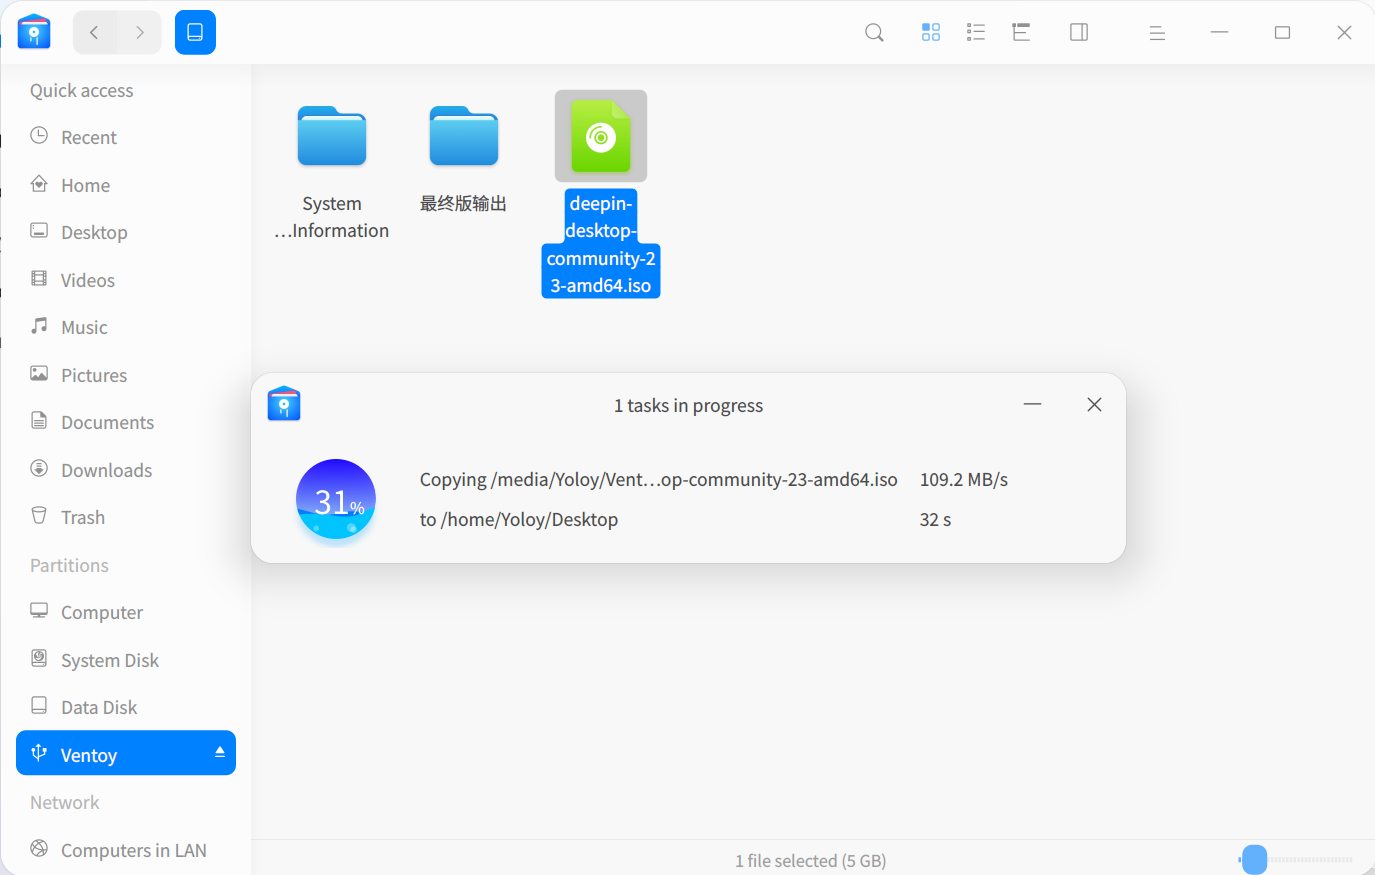Switch to icon grid view
Viewport: 1375px width, 875px height.
[931, 32]
